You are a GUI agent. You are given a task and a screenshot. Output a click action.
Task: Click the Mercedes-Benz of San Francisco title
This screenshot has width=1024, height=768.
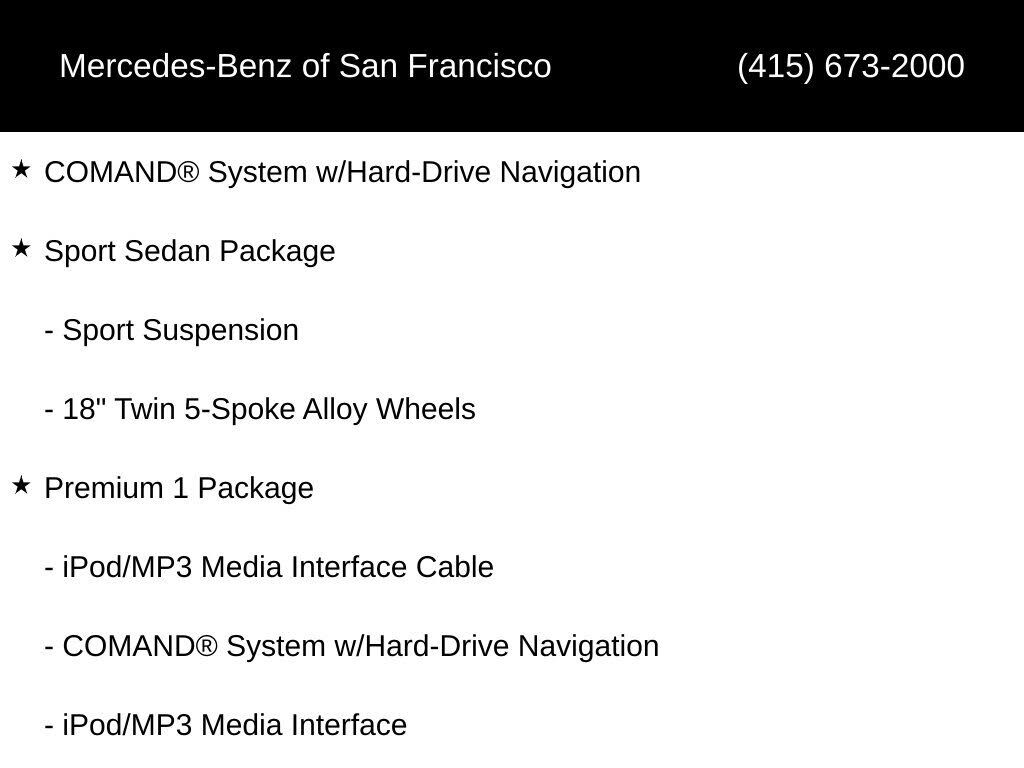[x=306, y=66]
